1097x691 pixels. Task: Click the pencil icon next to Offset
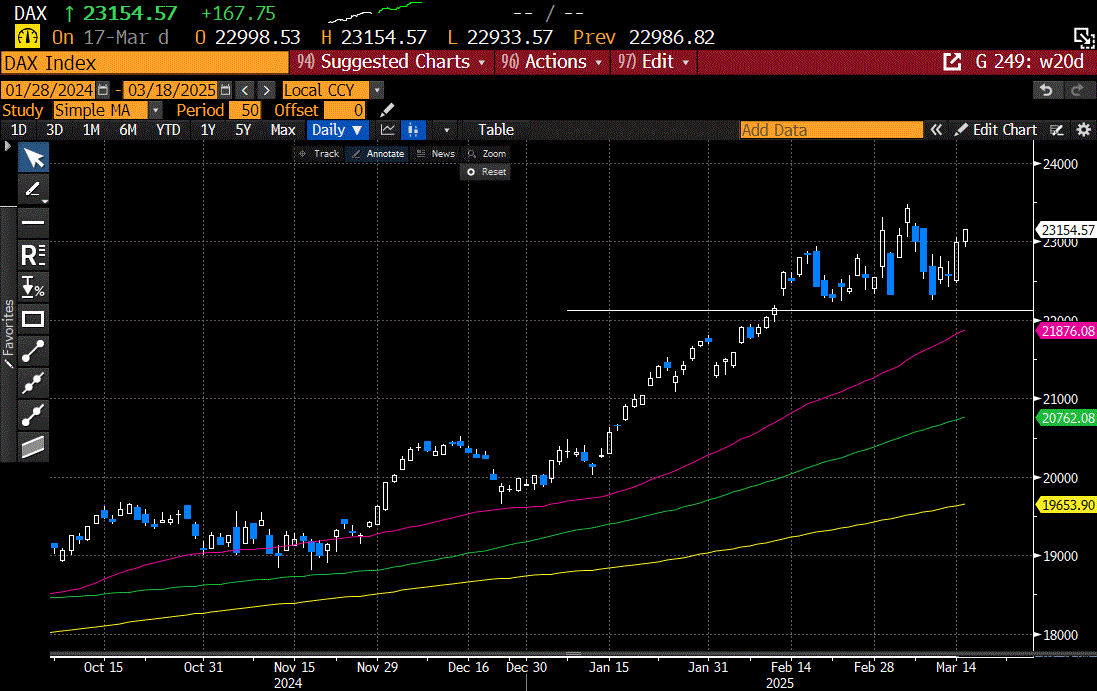(x=387, y=111)
